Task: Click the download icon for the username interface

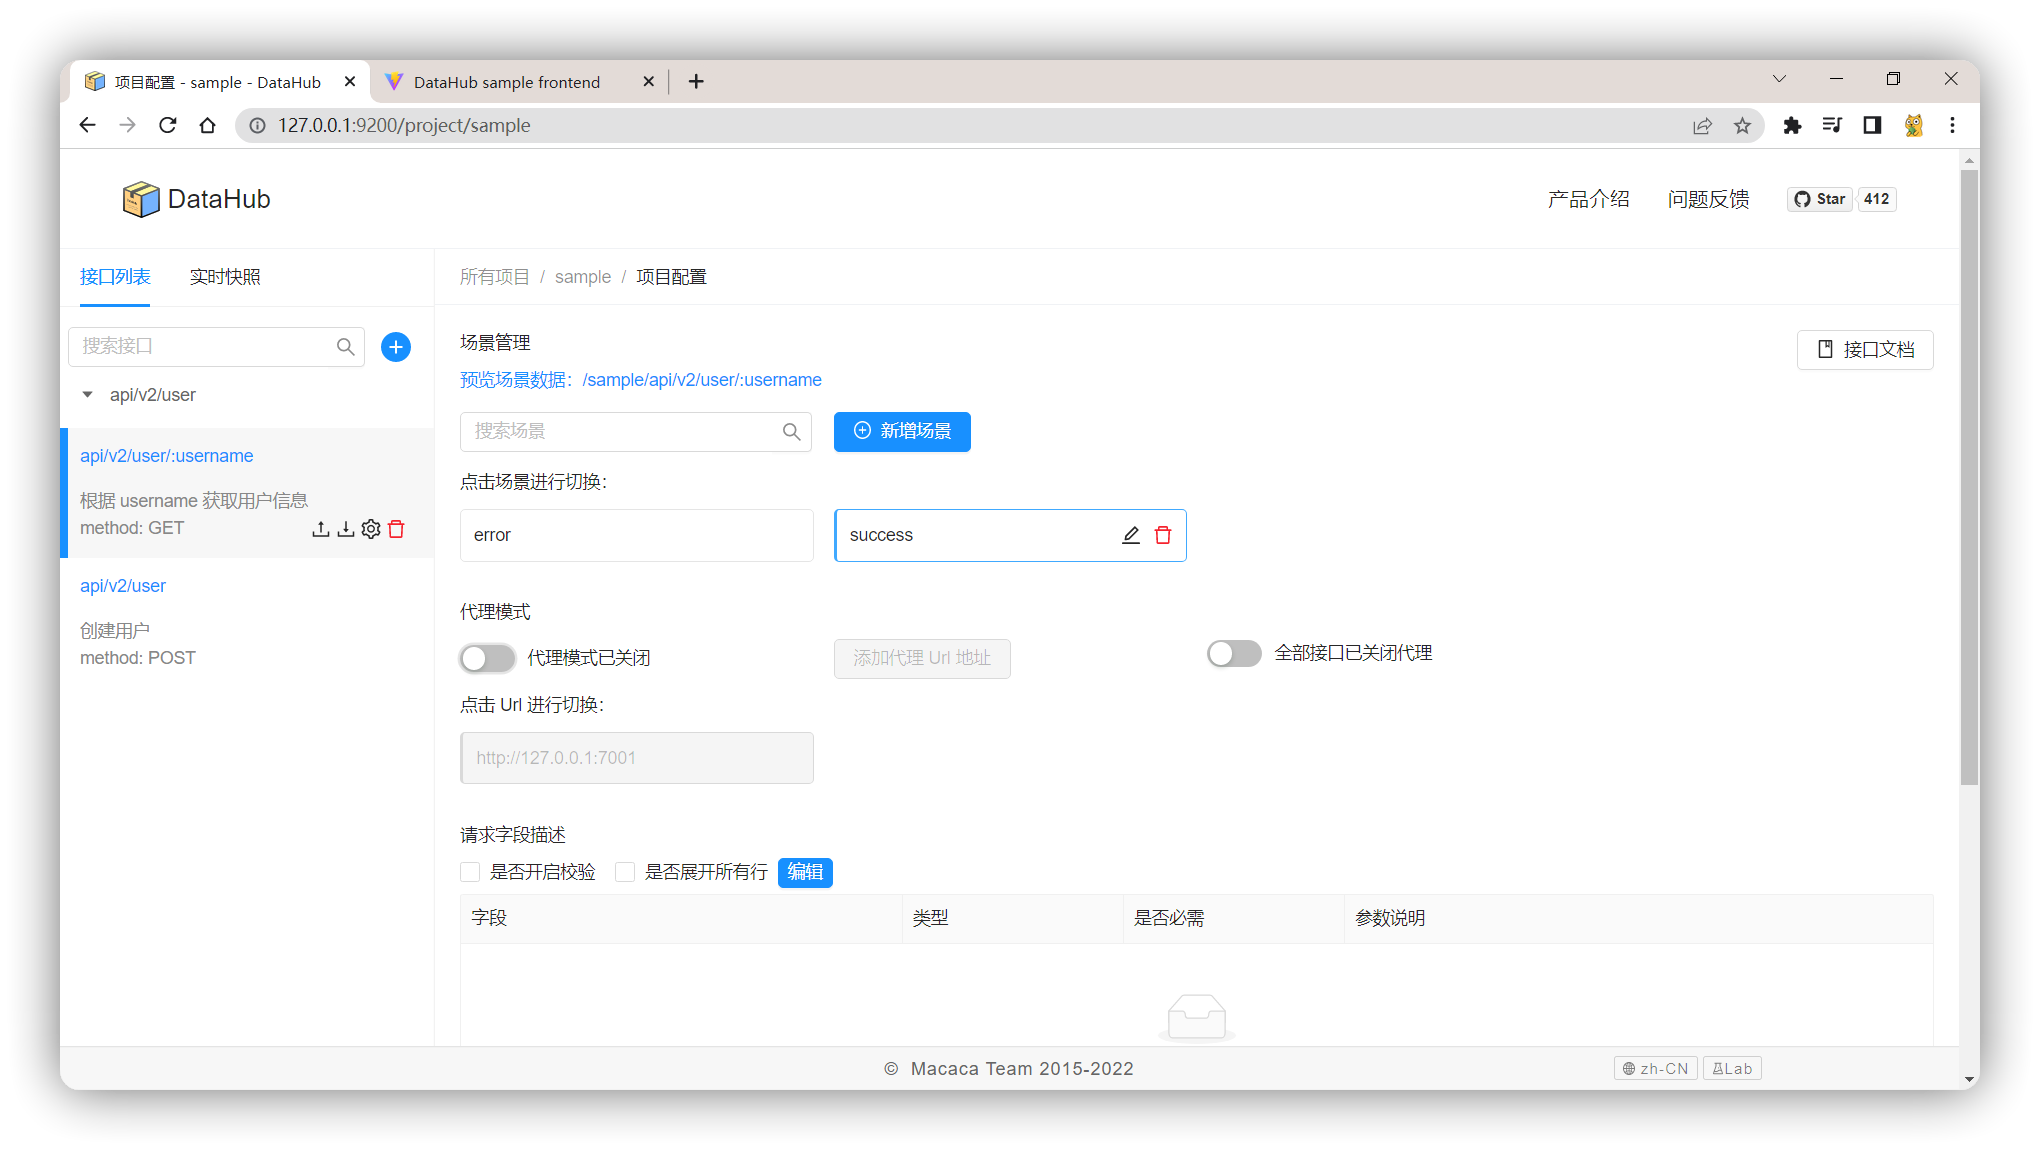Action: point(345,529)
